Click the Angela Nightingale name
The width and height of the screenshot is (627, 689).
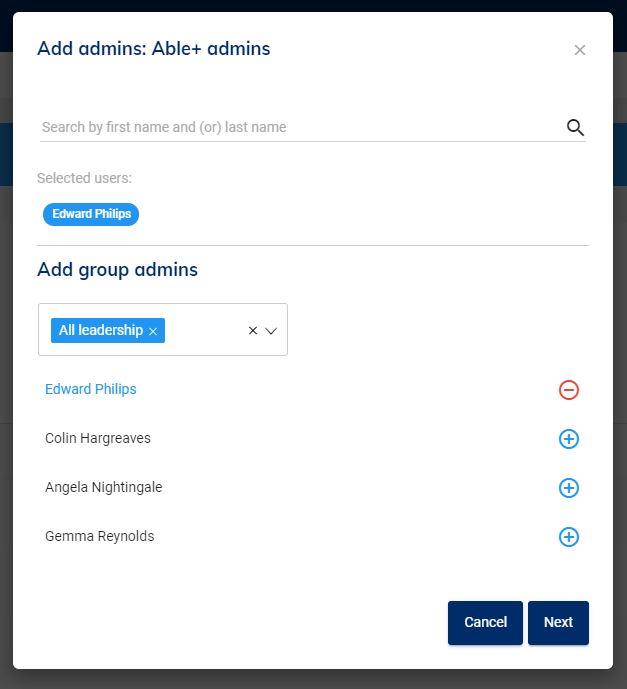103,487
